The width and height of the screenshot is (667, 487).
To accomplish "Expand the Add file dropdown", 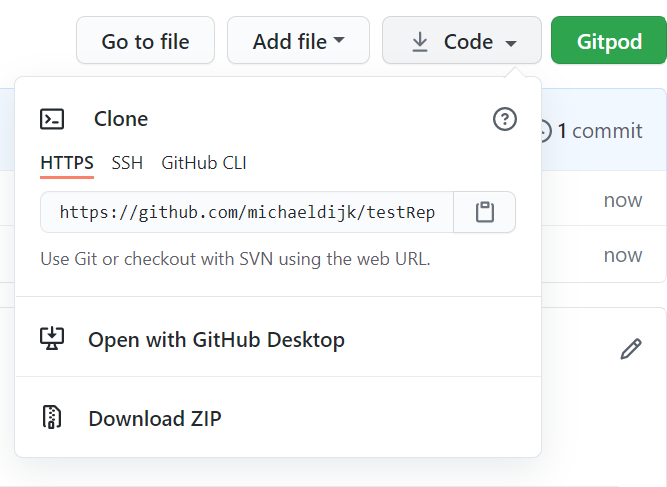I will (x=298, y=42).
